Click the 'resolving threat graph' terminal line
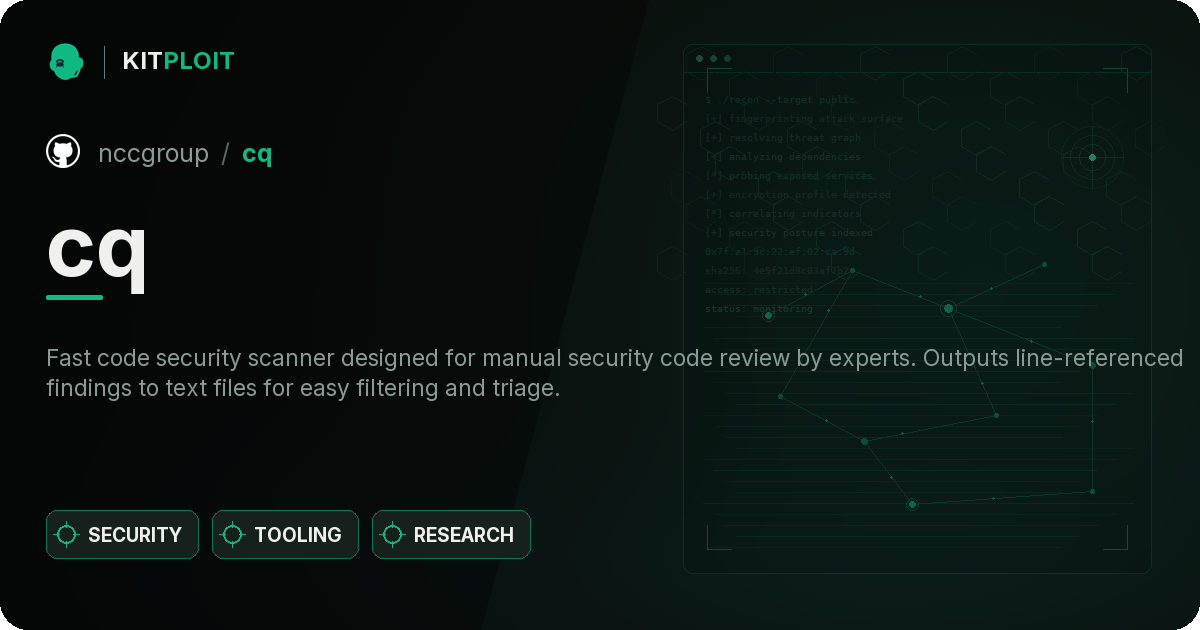The image size is (1200, 630). click(783, 138)
